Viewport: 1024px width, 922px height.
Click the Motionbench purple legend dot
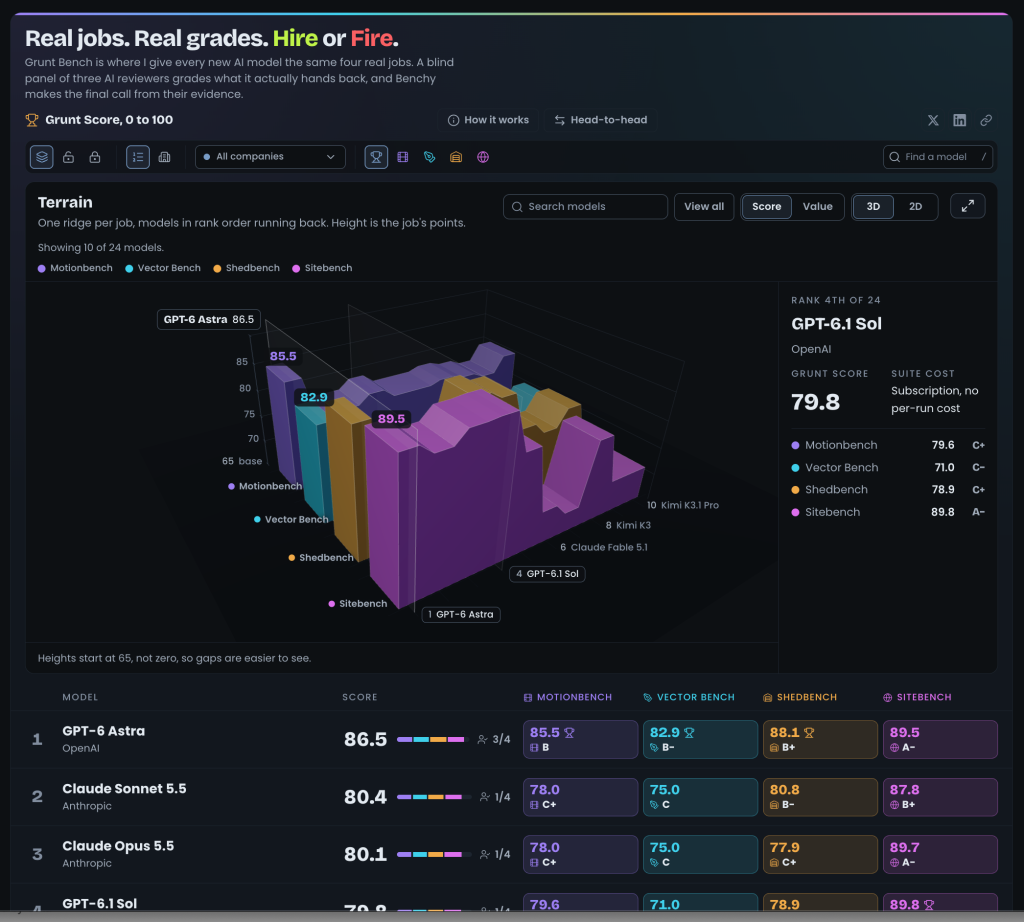(x=42, y=268)
